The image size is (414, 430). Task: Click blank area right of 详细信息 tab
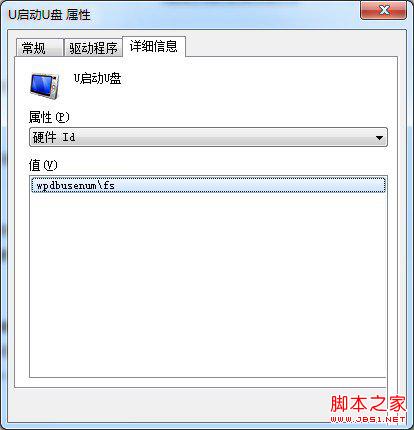pos(290,46)
